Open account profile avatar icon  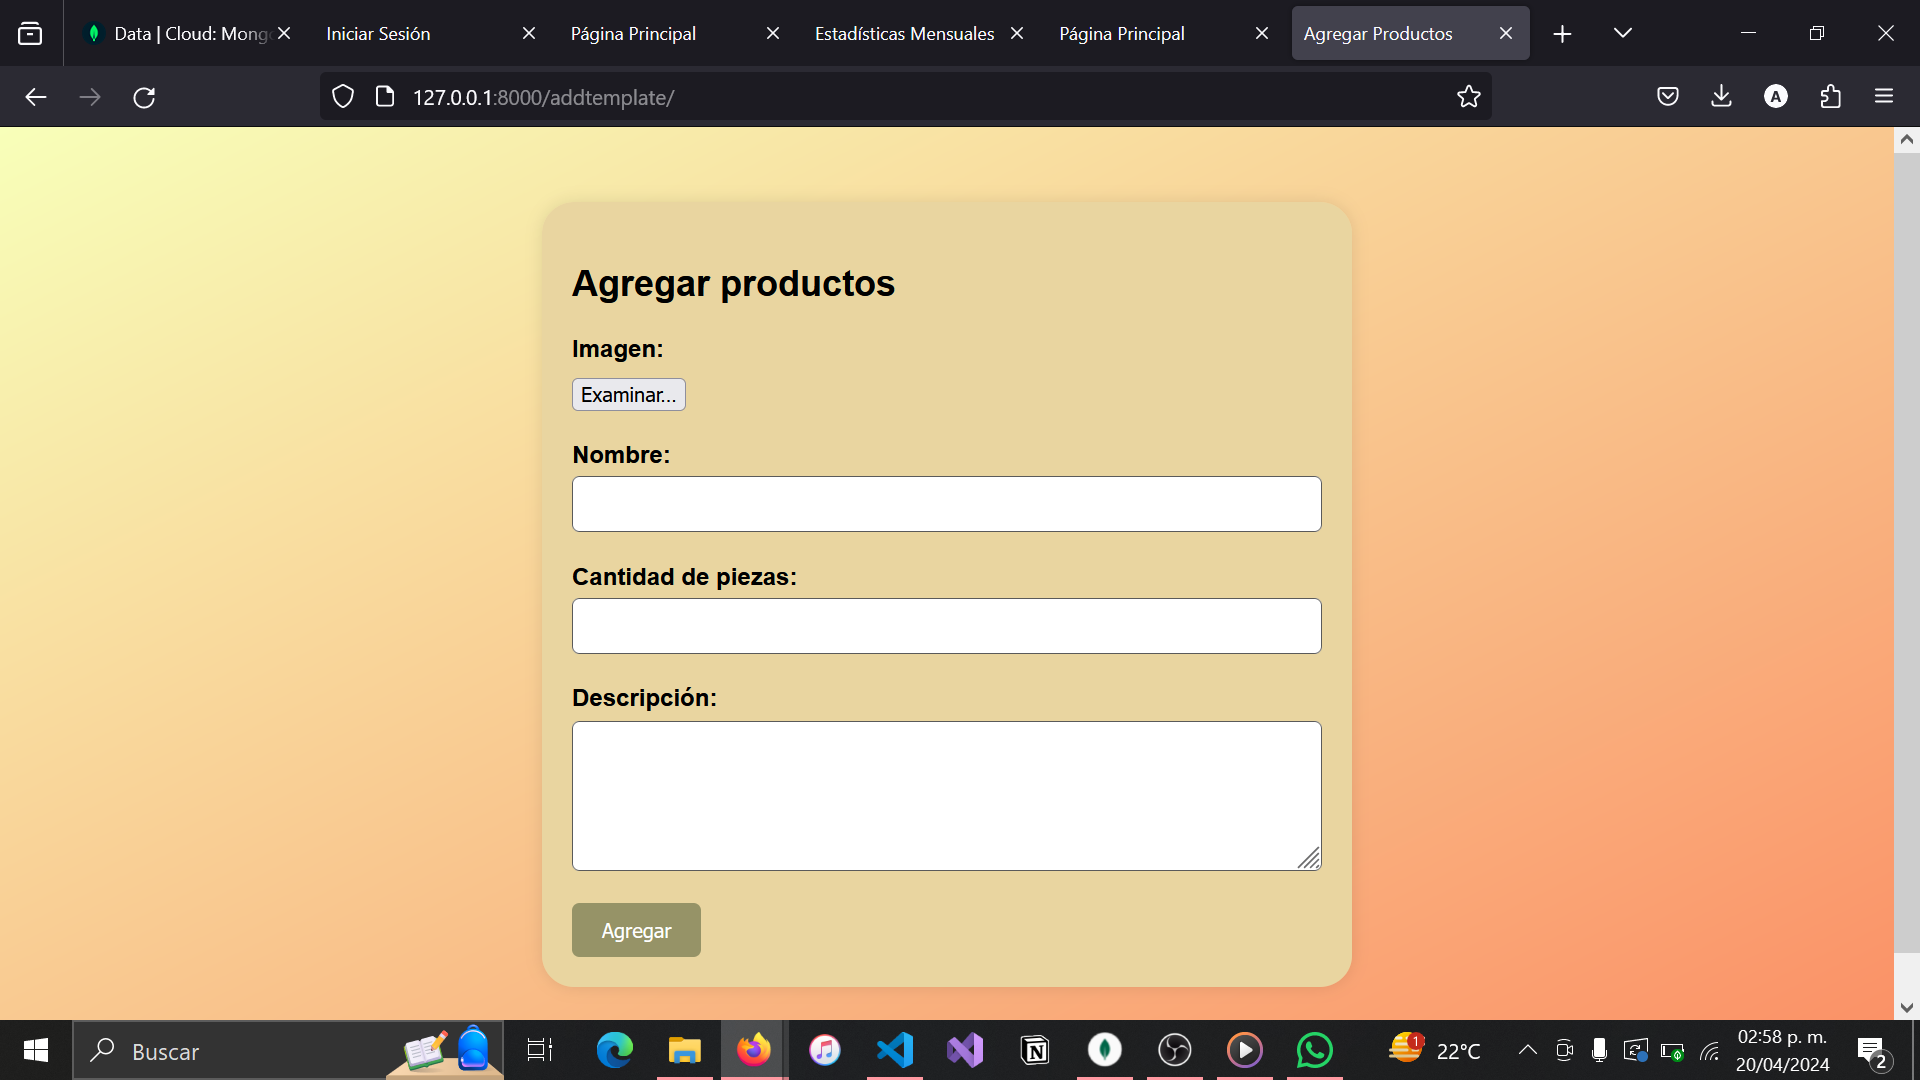1775,97
